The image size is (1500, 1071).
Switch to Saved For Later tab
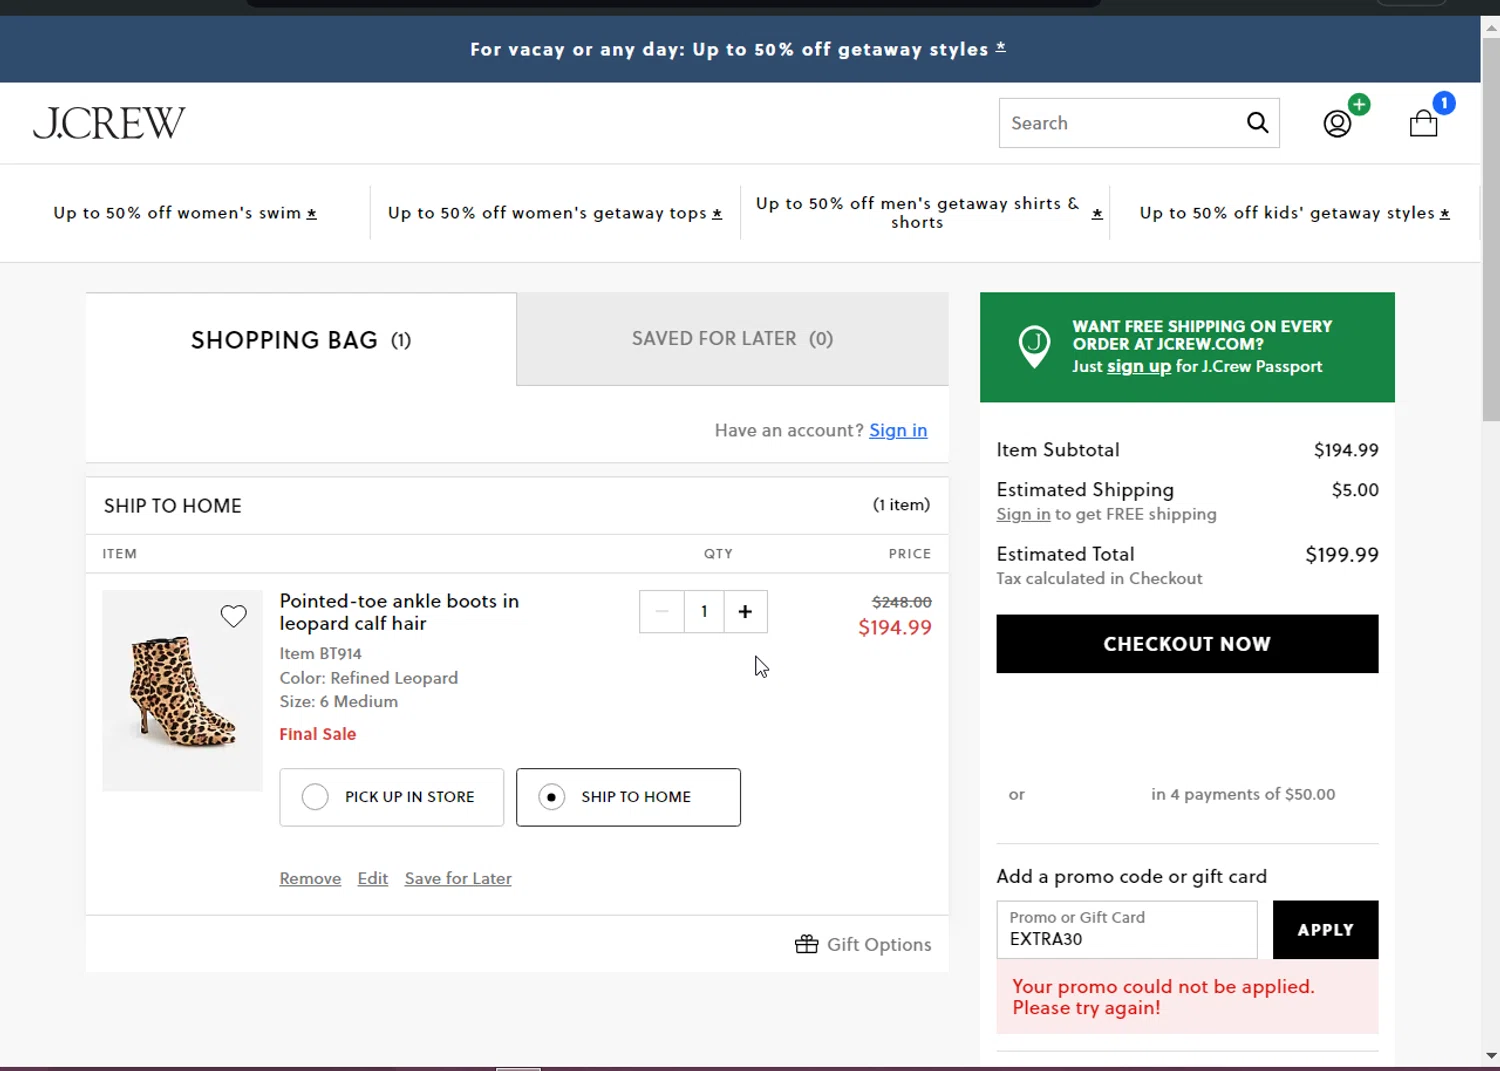(x=732, y=339)
